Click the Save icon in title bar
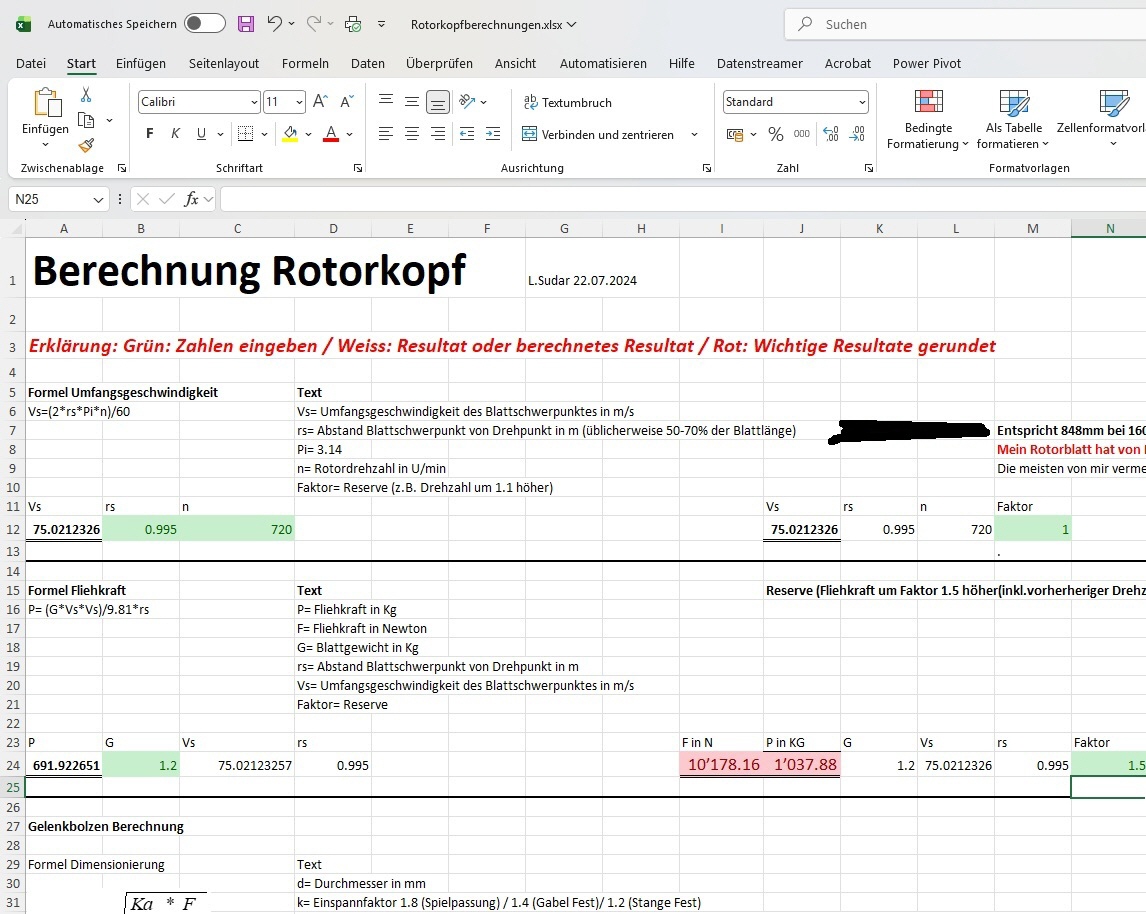The image size is (1146, 914). 246,24
